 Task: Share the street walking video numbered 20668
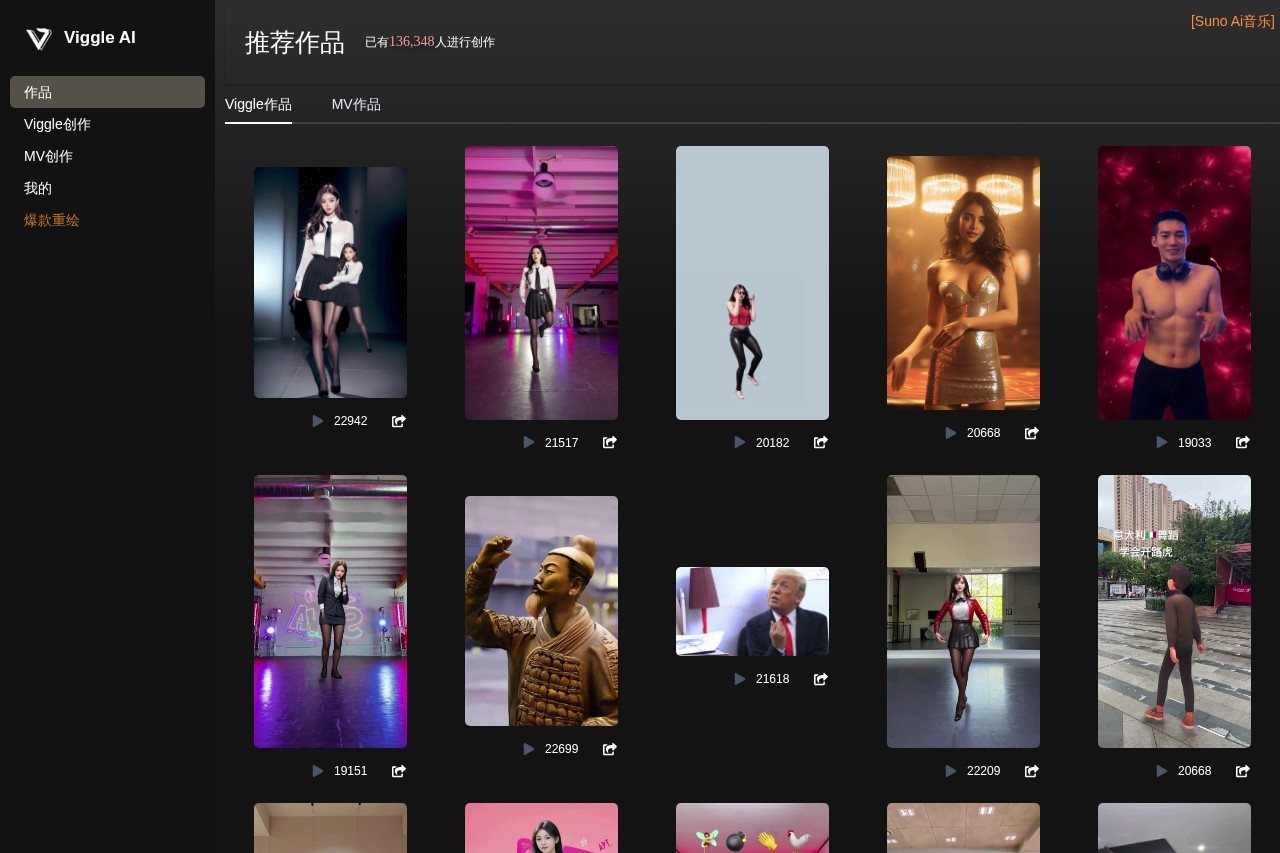[x=1242, y=771]
